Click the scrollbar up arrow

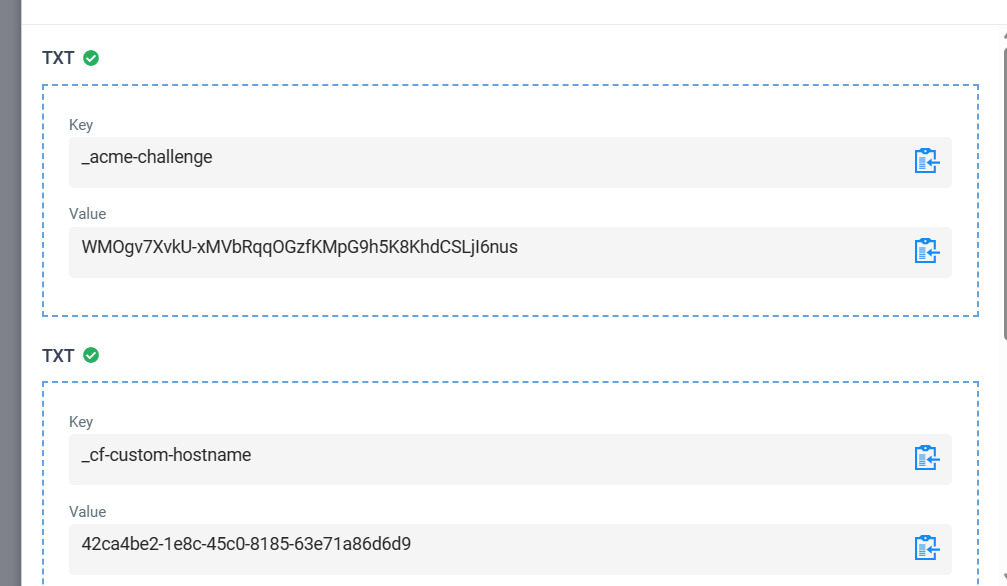pos(1004,36)
